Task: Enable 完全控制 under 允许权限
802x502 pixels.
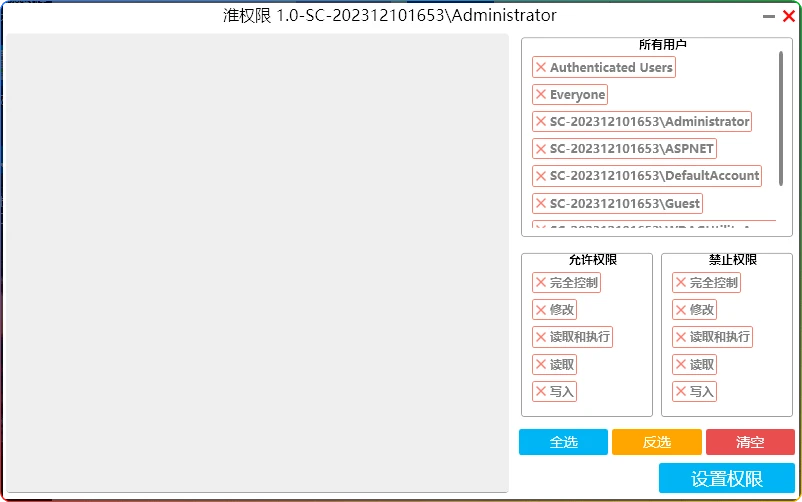Action: coord(566,283)
